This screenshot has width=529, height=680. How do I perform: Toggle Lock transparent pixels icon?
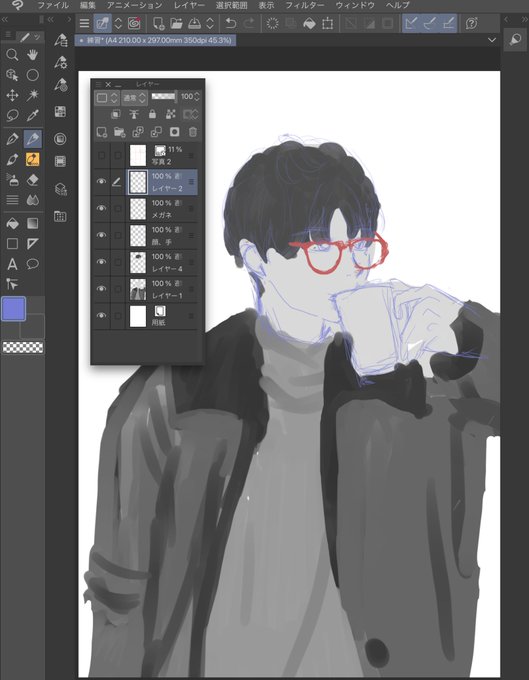click(170, 114)
